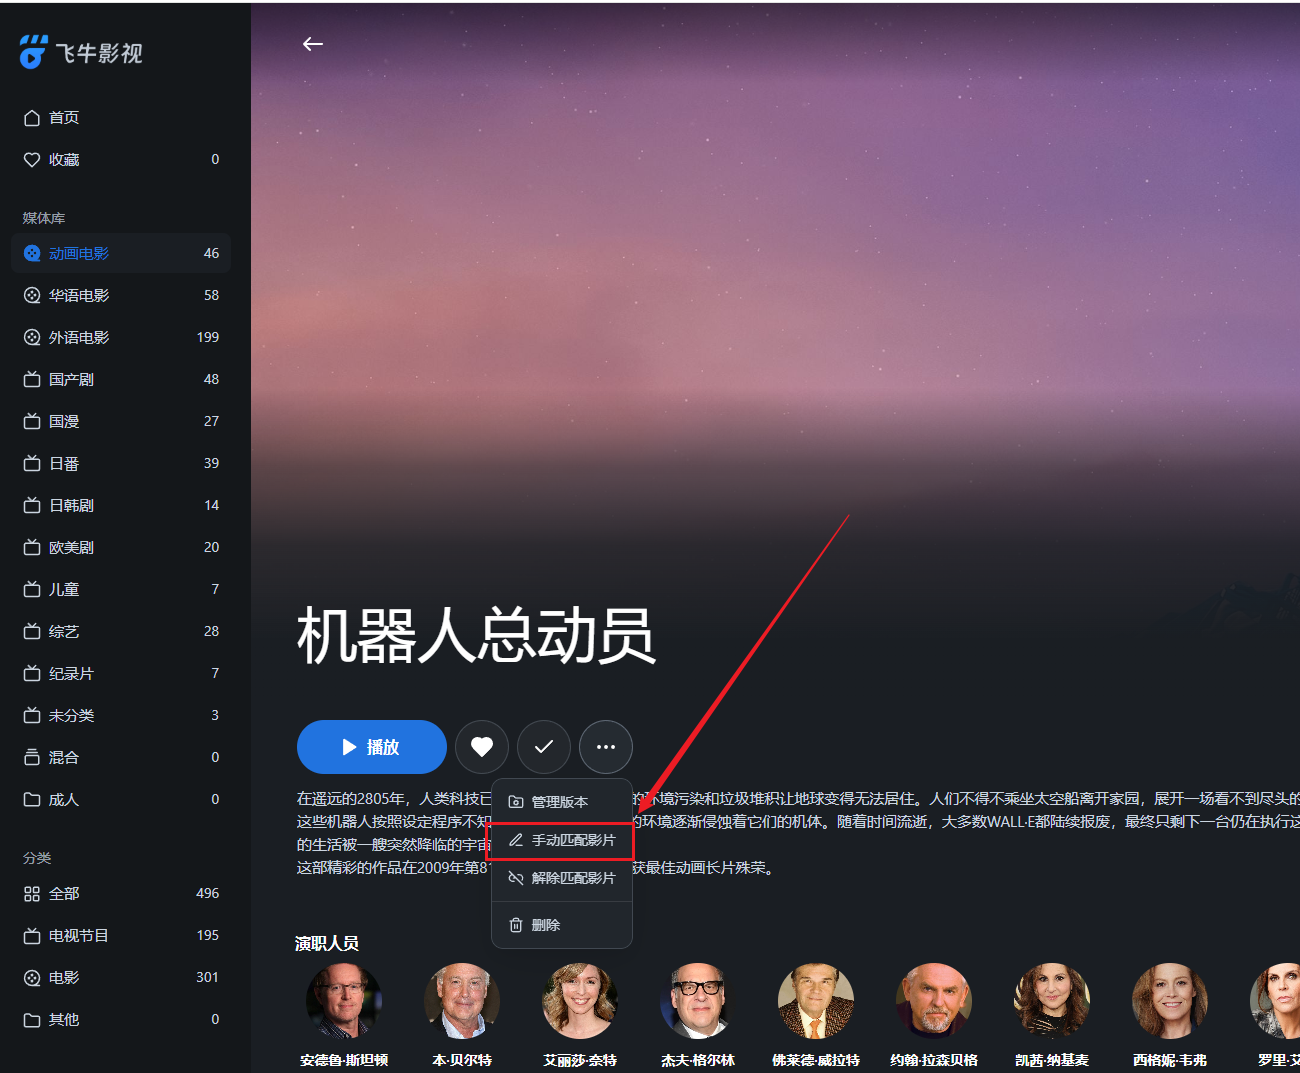The image size is (1300, 1073).
Task: Show 全部 category
Action: 121,894
